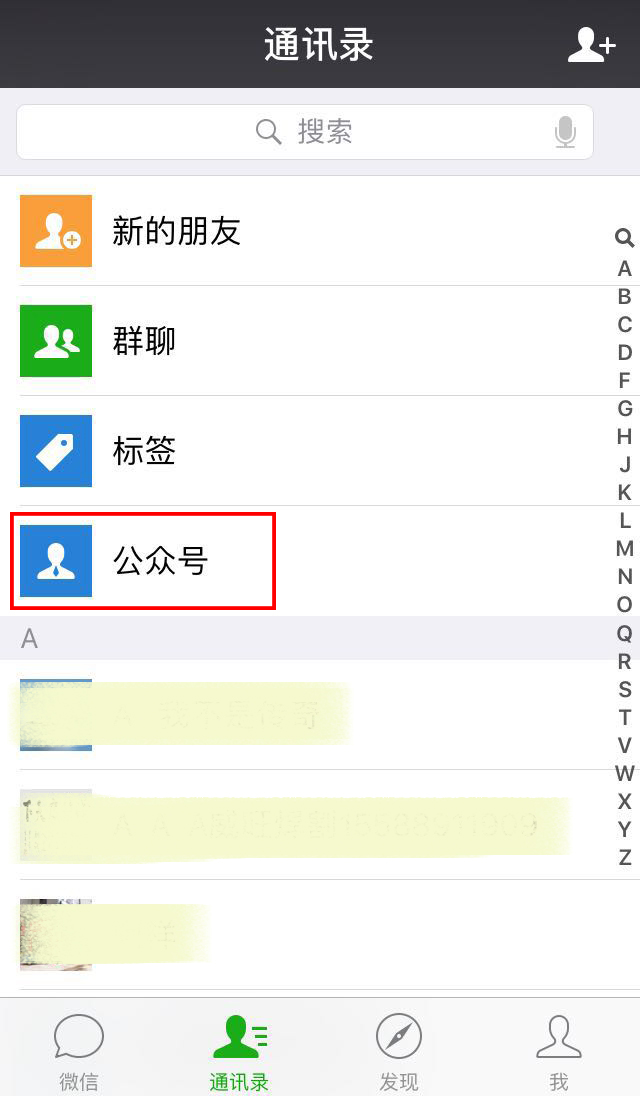The height and width of the screenshot is (1096, 640).
Task: Tap the index bar magnifier icon
Action: point(624,238)
